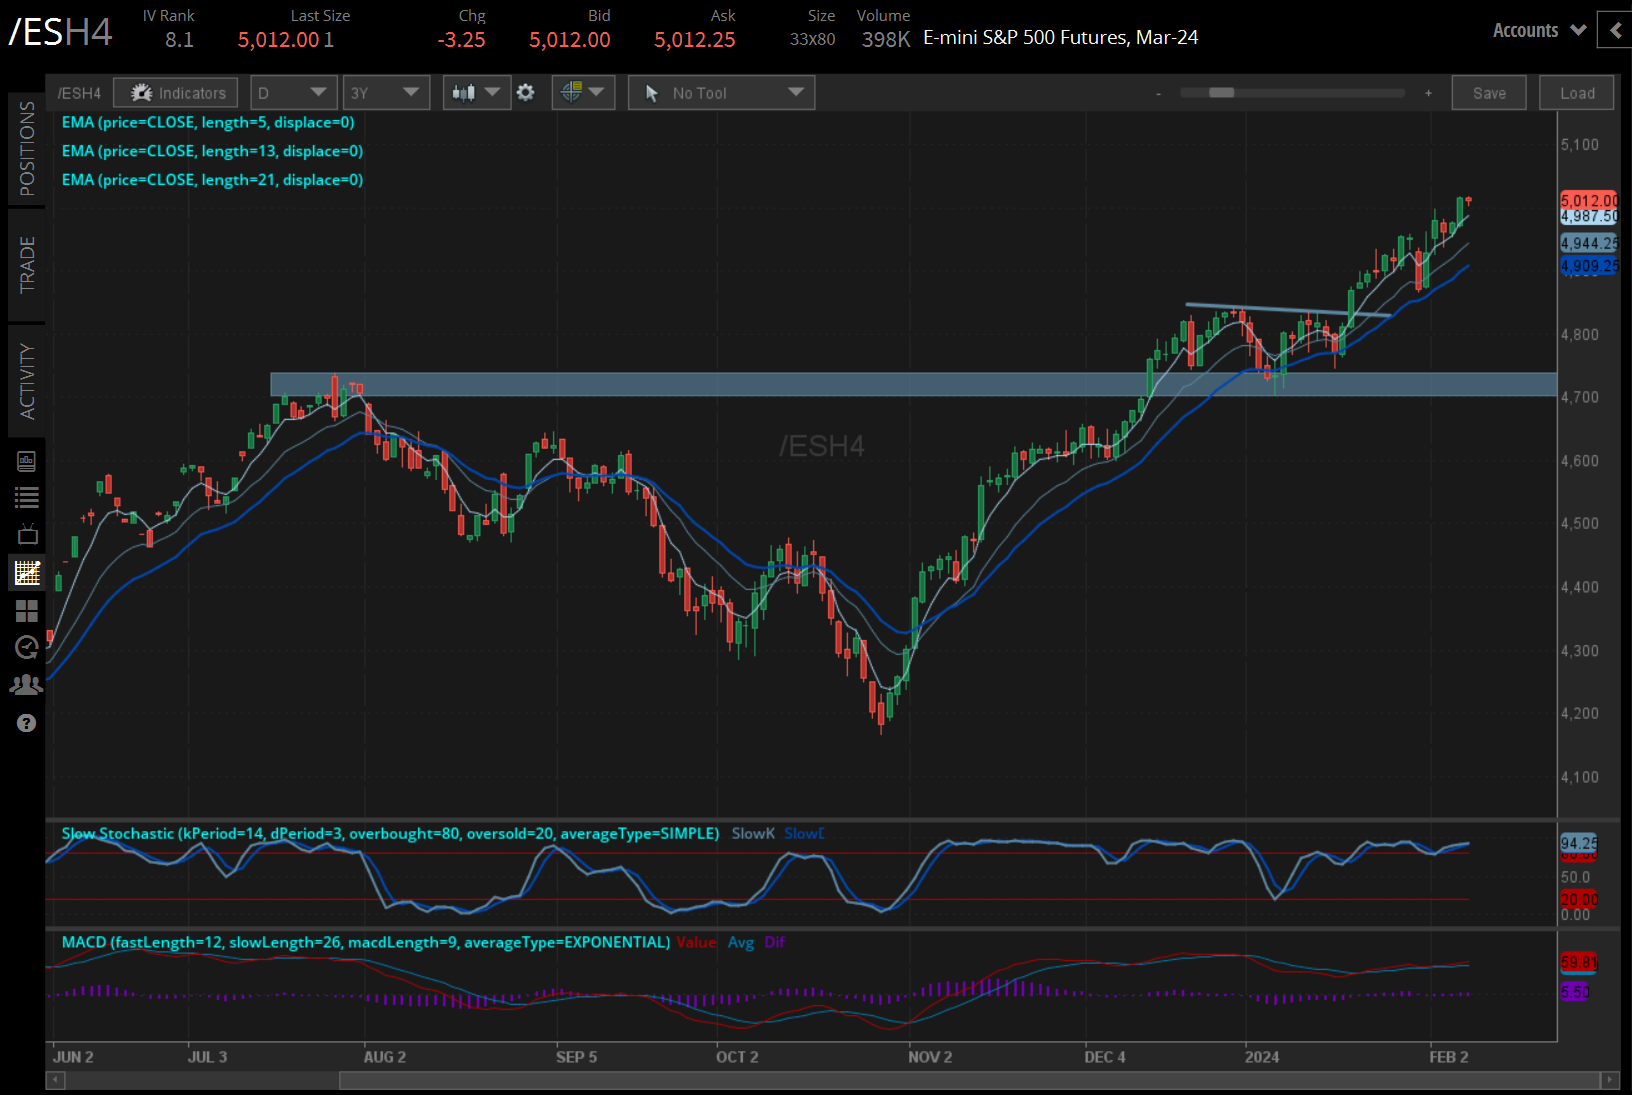Expand the 3Y time range dropdown
This screenshot has height=1095, width=1632.
tap(386, 92)
